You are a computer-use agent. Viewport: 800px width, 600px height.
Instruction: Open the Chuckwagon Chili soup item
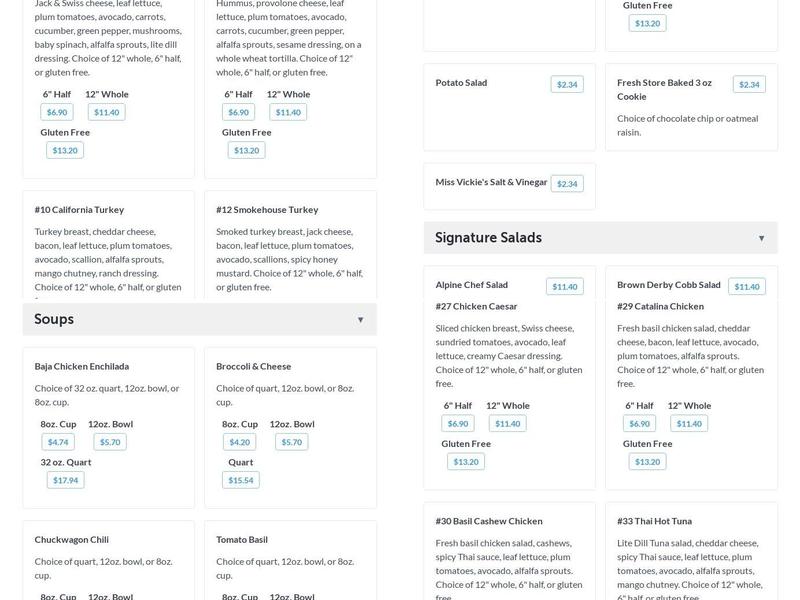pyautogui.click(x=71, y=540)
